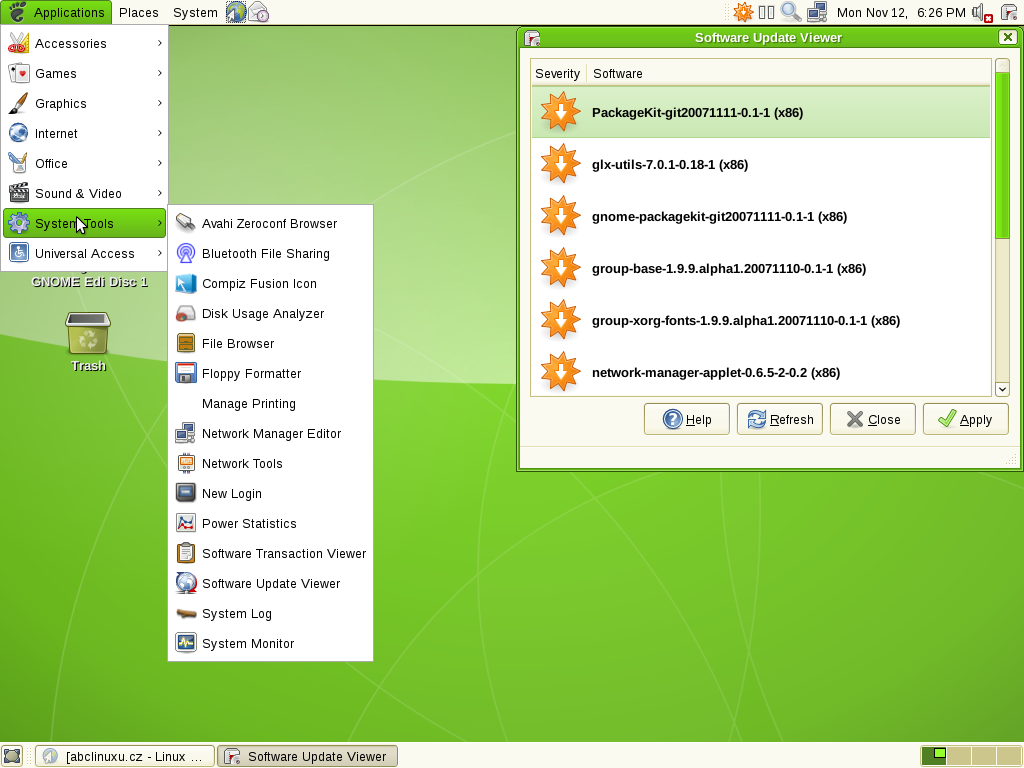
Task: Open the System menu
Action: (195, 12)
